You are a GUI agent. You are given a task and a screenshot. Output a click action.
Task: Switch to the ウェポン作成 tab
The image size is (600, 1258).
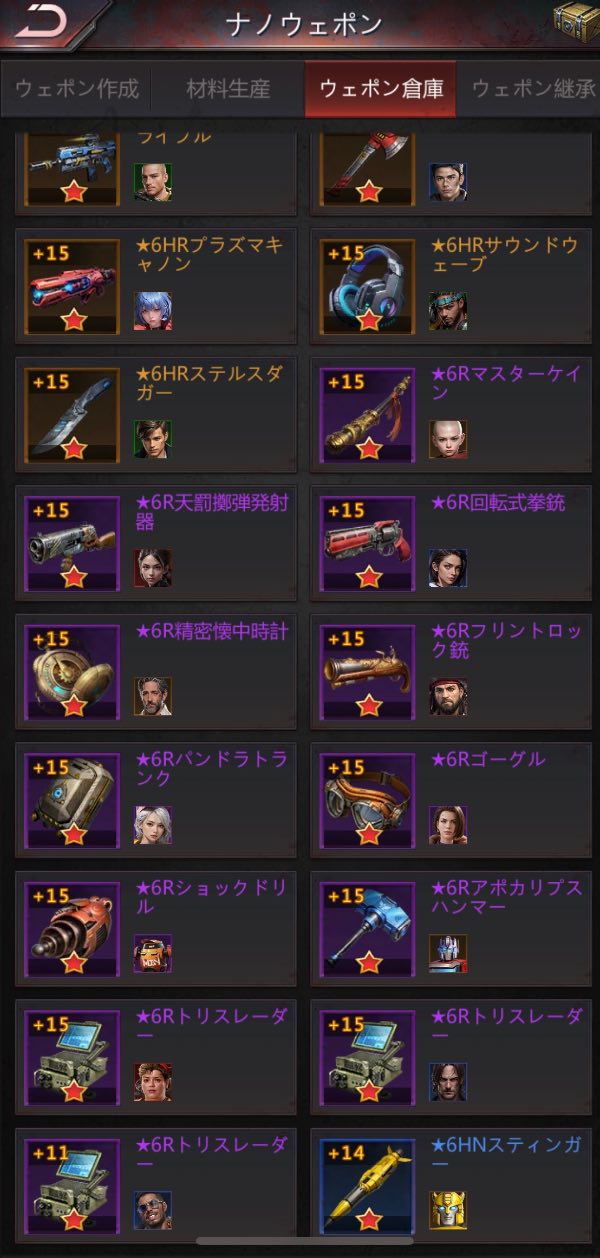[77, 89]
